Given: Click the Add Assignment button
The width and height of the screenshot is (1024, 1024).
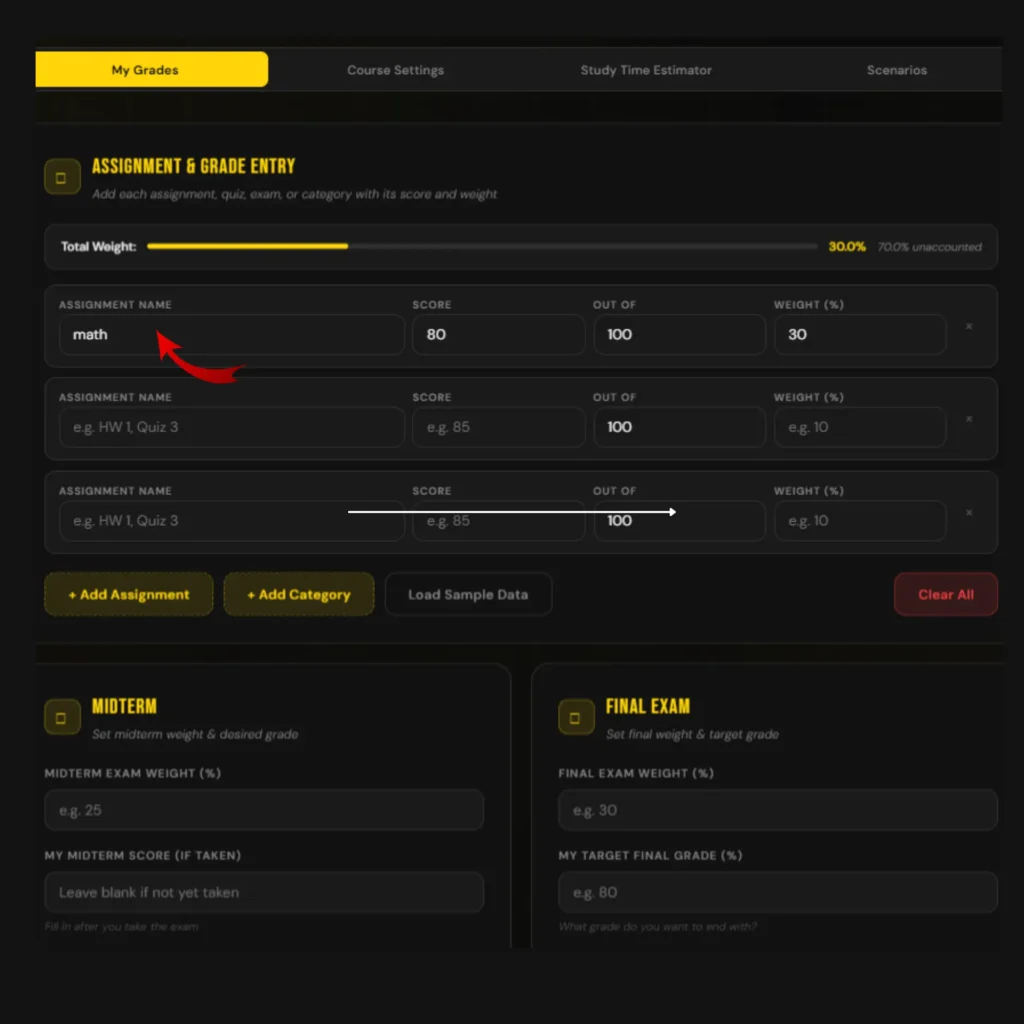Looking at the screenshot, I should [129, 594].
